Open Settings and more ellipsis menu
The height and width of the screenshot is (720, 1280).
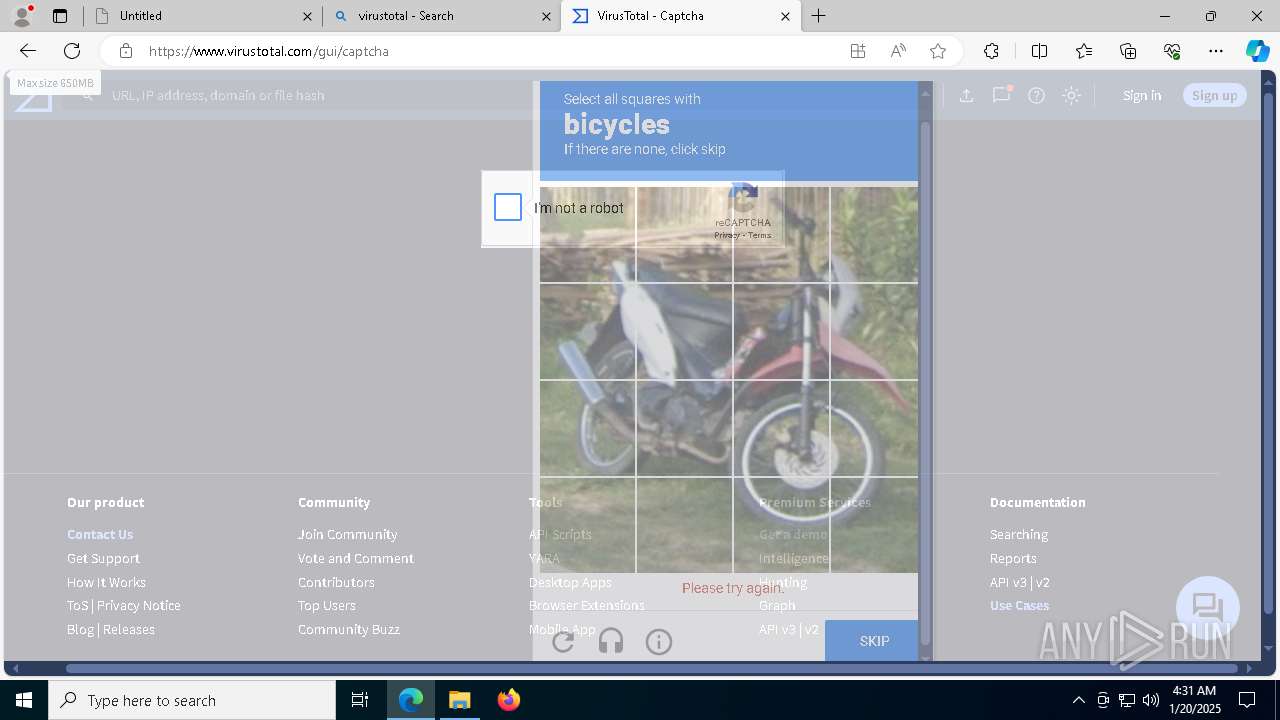pos(1216,51)
